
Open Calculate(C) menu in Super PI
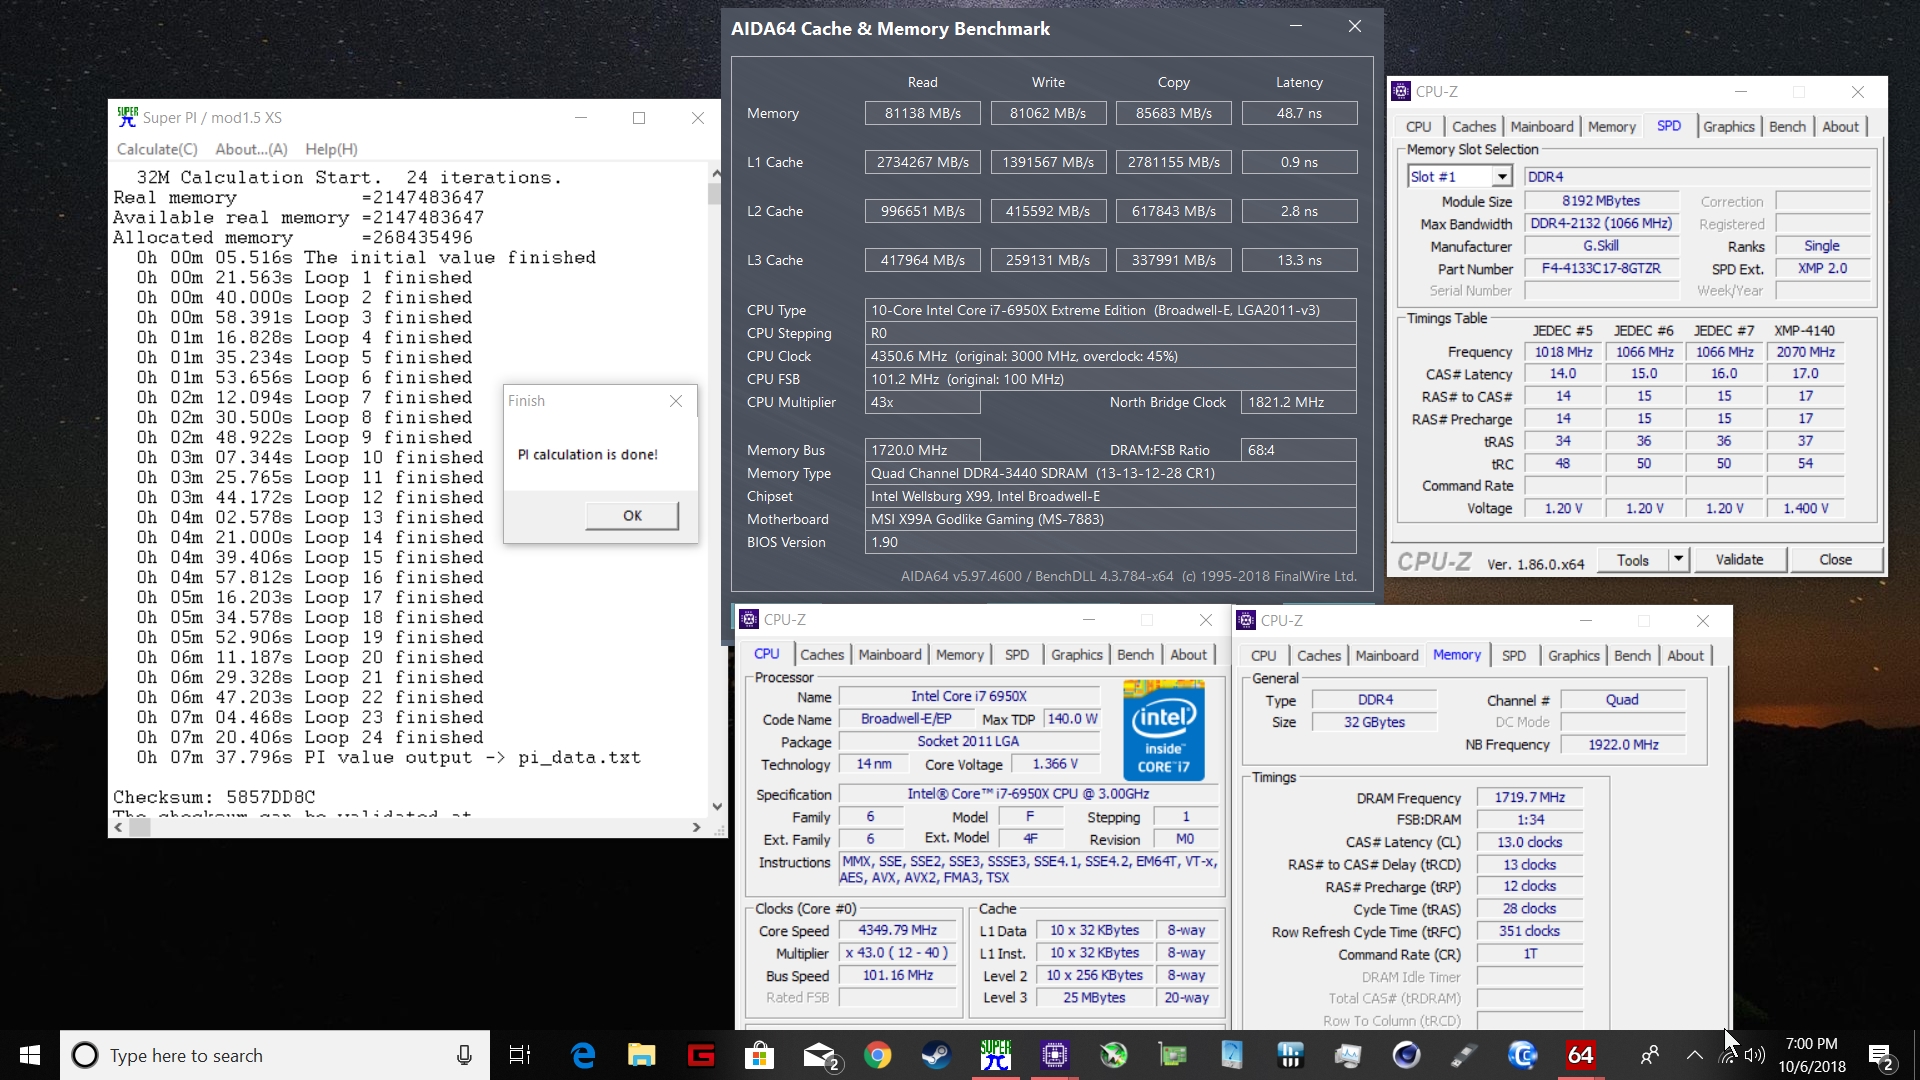click(x=157, y=149)
